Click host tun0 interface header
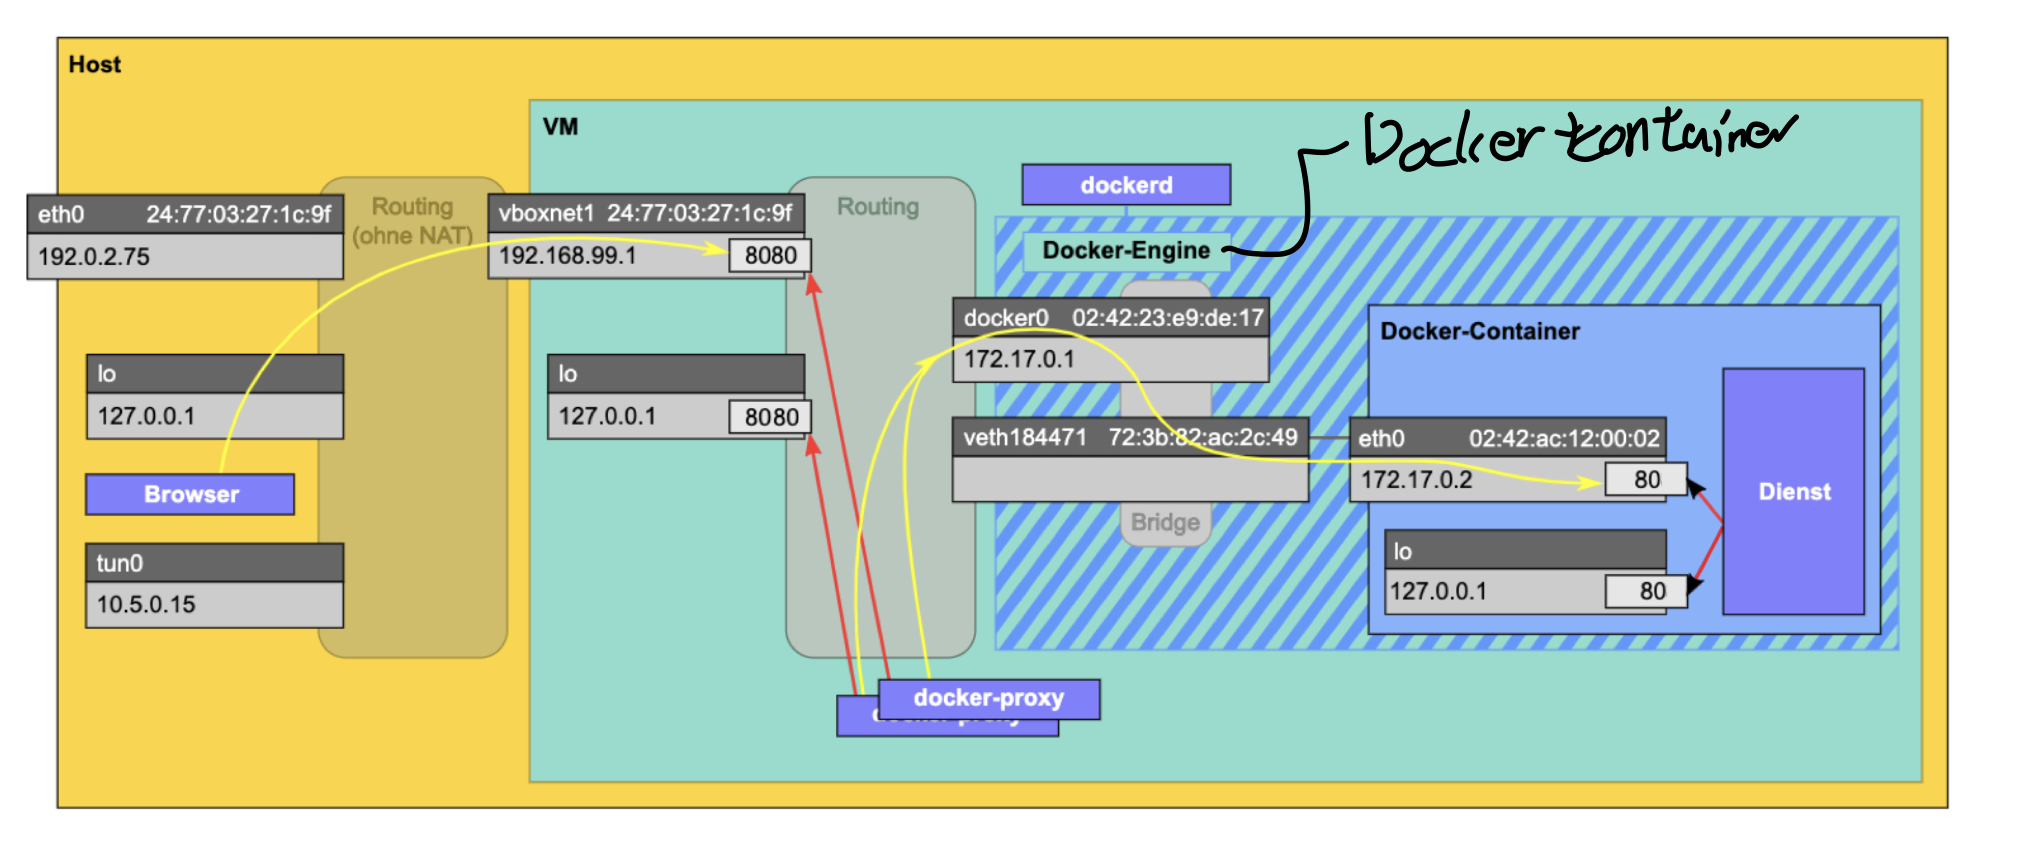The height and width of the screenshot is (855, 2021). coord(215,563)
